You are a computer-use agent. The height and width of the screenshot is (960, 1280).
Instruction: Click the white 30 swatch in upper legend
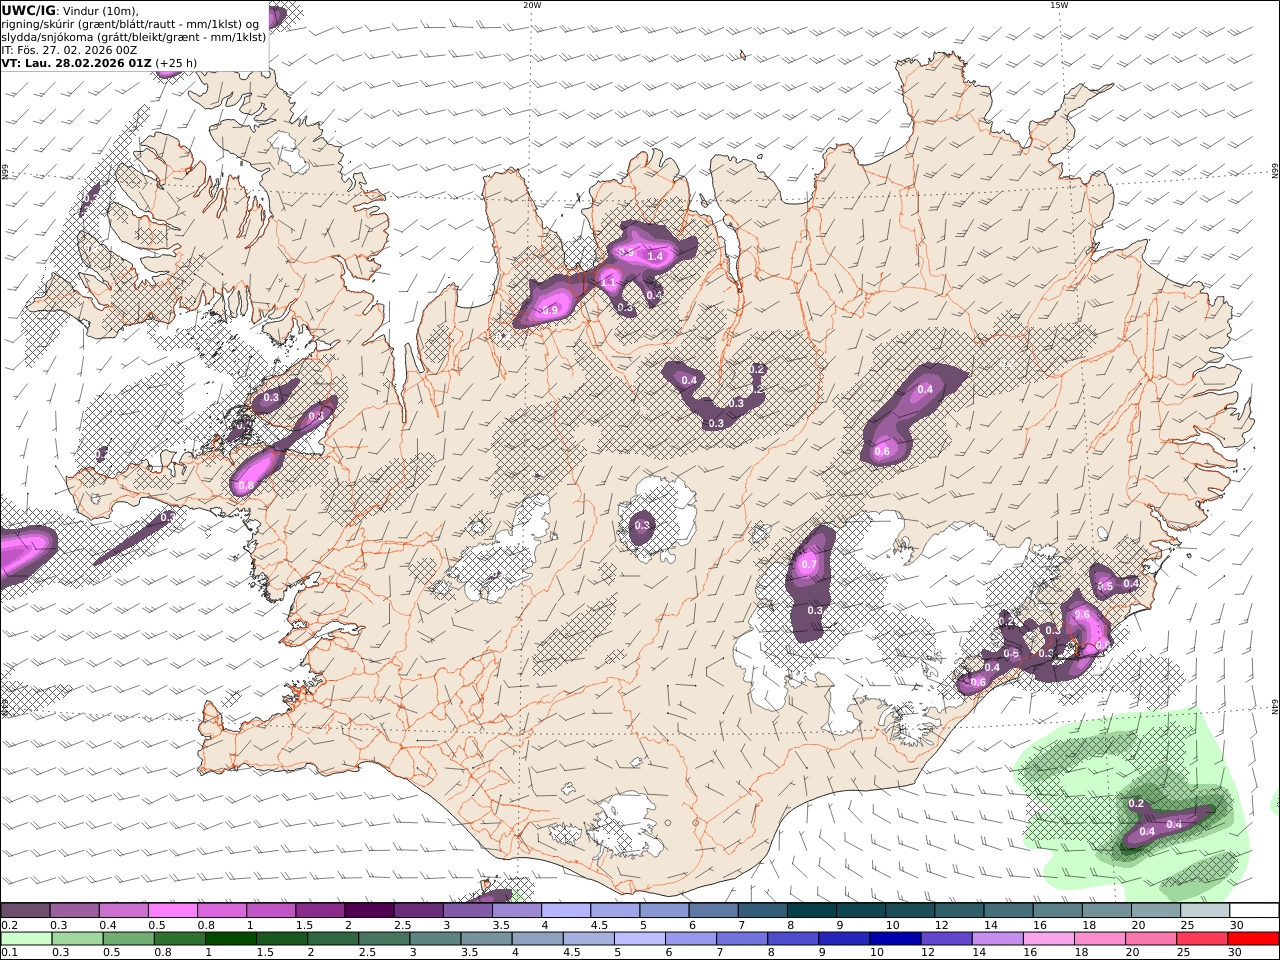[1254, 911]
